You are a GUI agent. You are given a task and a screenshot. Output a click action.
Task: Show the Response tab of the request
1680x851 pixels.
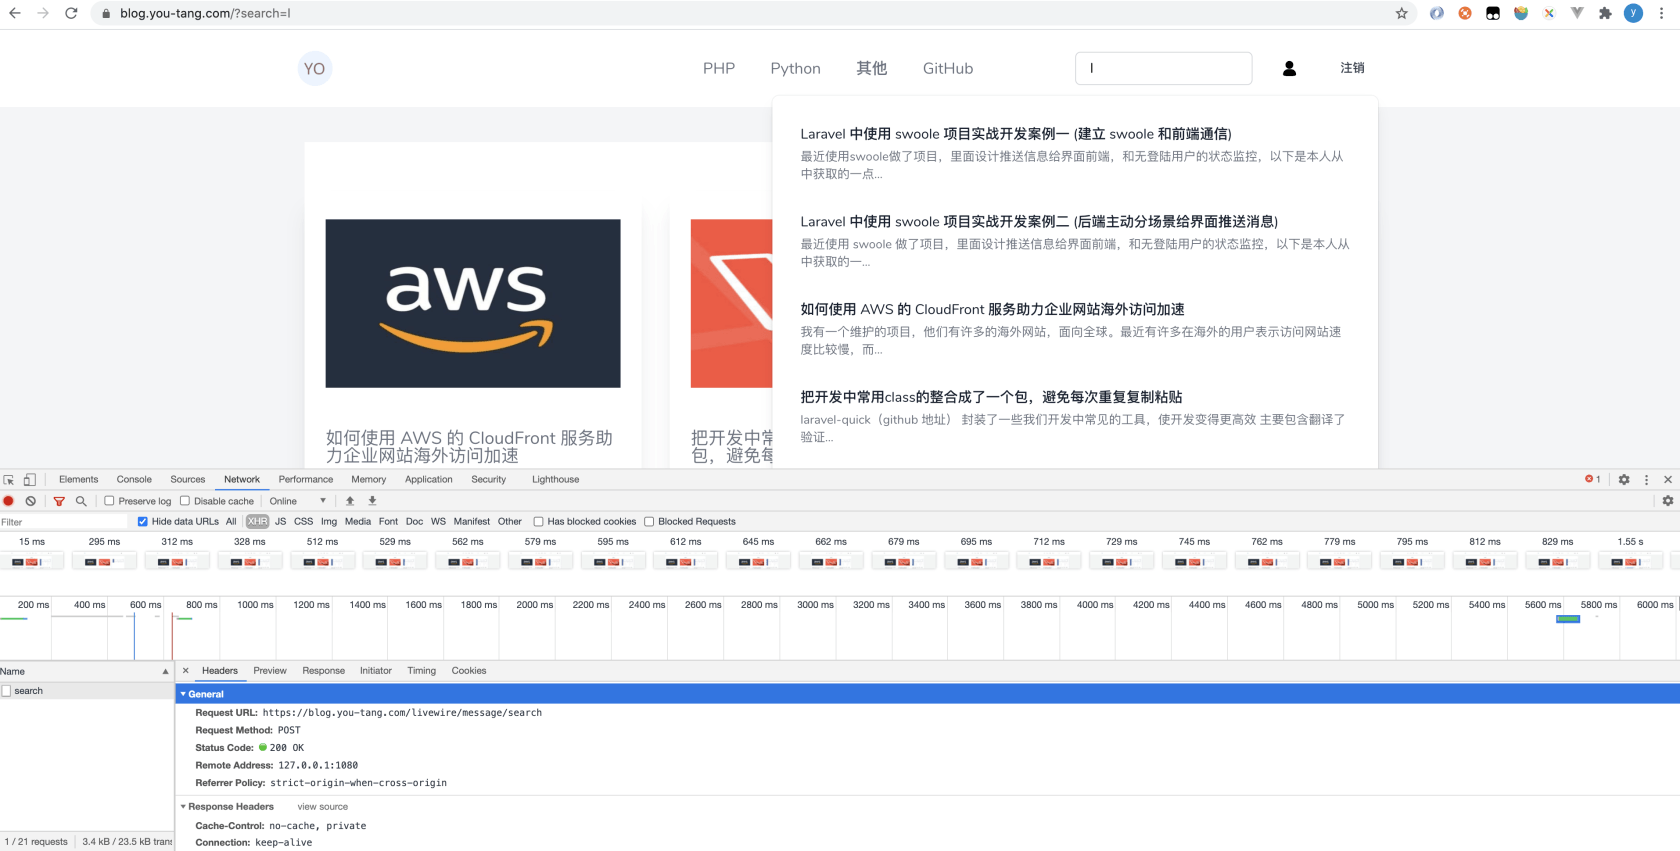(323, 671)
